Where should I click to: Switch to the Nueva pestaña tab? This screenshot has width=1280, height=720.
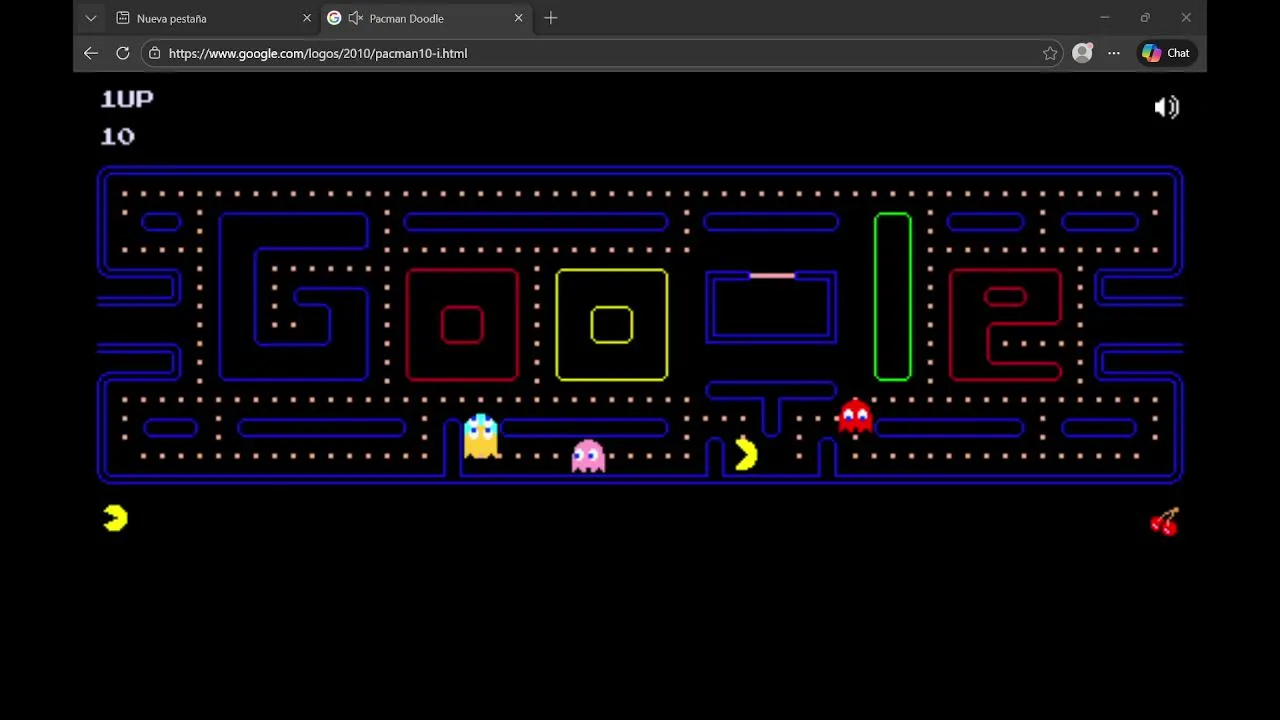(x=214, y=18)
